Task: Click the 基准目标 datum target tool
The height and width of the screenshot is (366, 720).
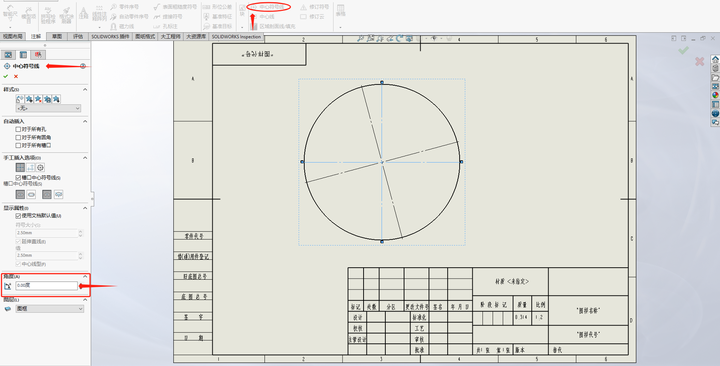Action: click(x=218, y=27)
